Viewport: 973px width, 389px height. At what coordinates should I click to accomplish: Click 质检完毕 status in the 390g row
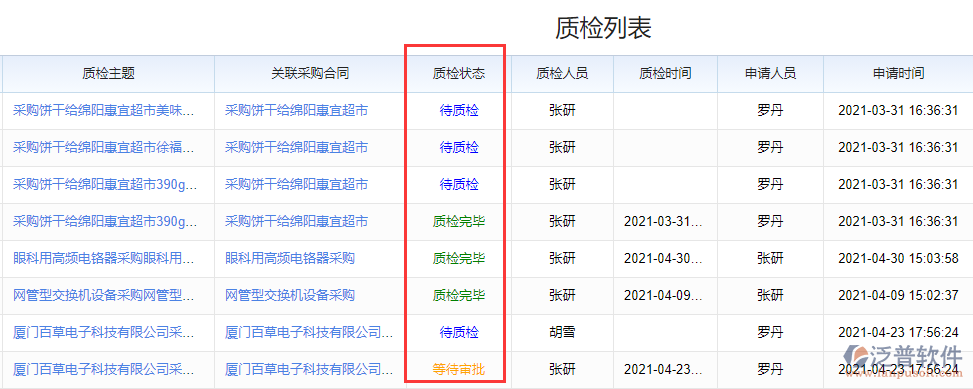click(459, 221)
